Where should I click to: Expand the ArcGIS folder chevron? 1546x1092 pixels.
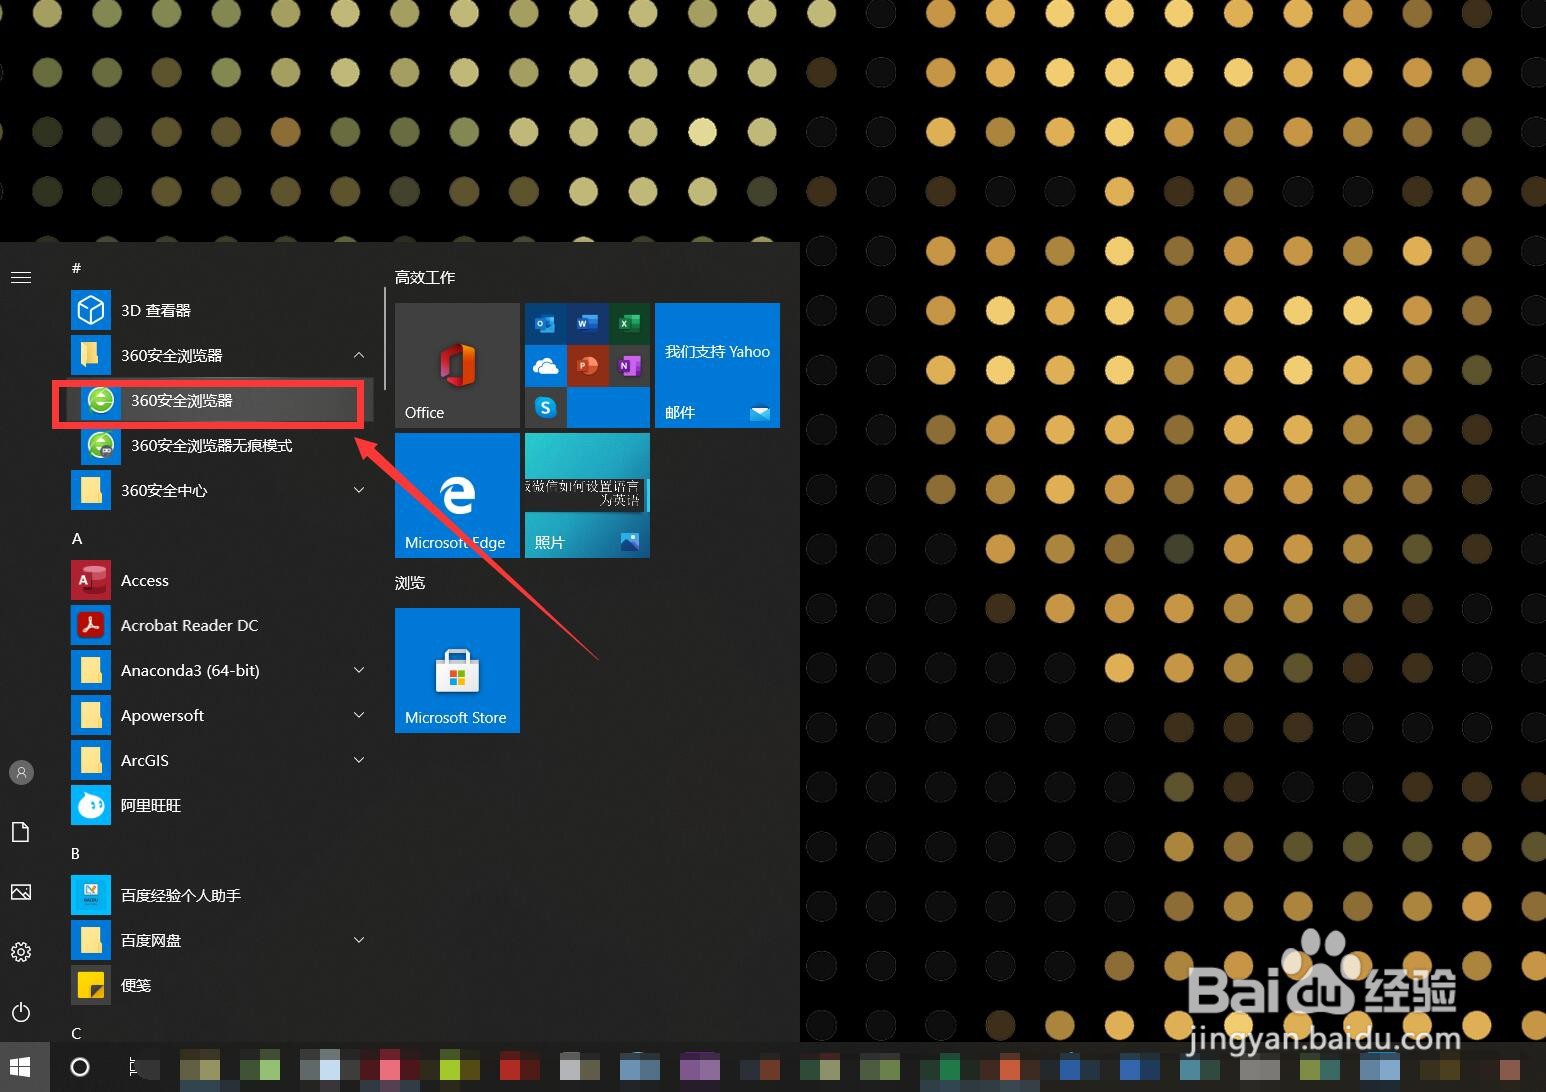[x=359, y=760]
